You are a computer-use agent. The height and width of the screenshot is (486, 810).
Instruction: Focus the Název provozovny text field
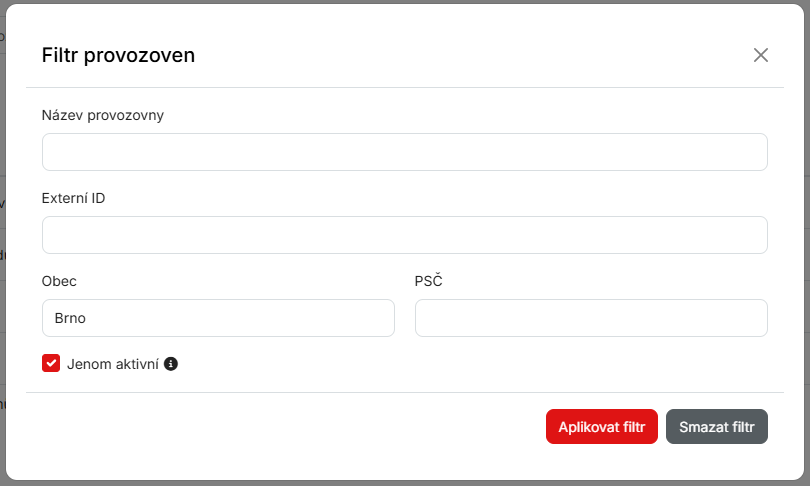404,152
